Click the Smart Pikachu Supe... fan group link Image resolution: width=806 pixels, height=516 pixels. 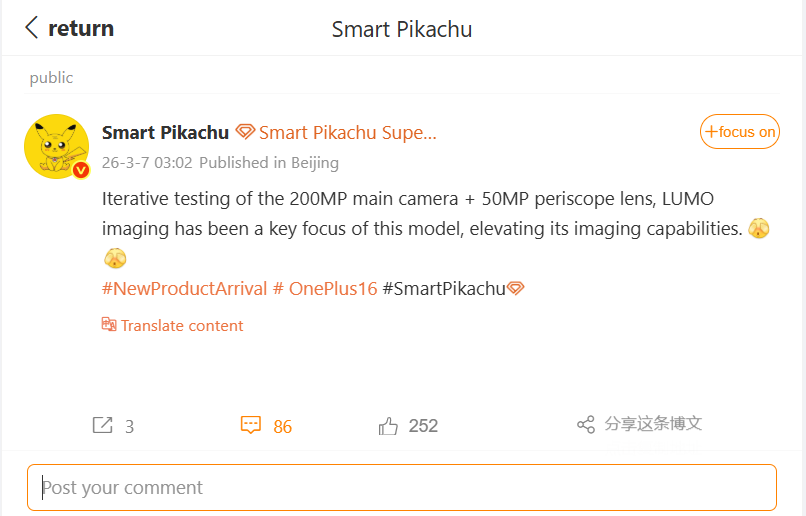pos(347,133)
